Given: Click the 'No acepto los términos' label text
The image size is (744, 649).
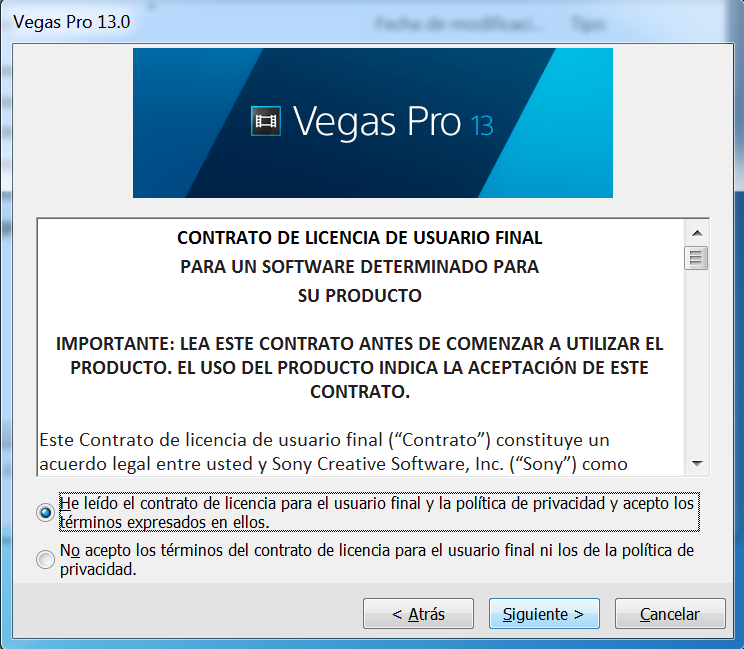Looking at the screenshot, I should coord(377,559).
